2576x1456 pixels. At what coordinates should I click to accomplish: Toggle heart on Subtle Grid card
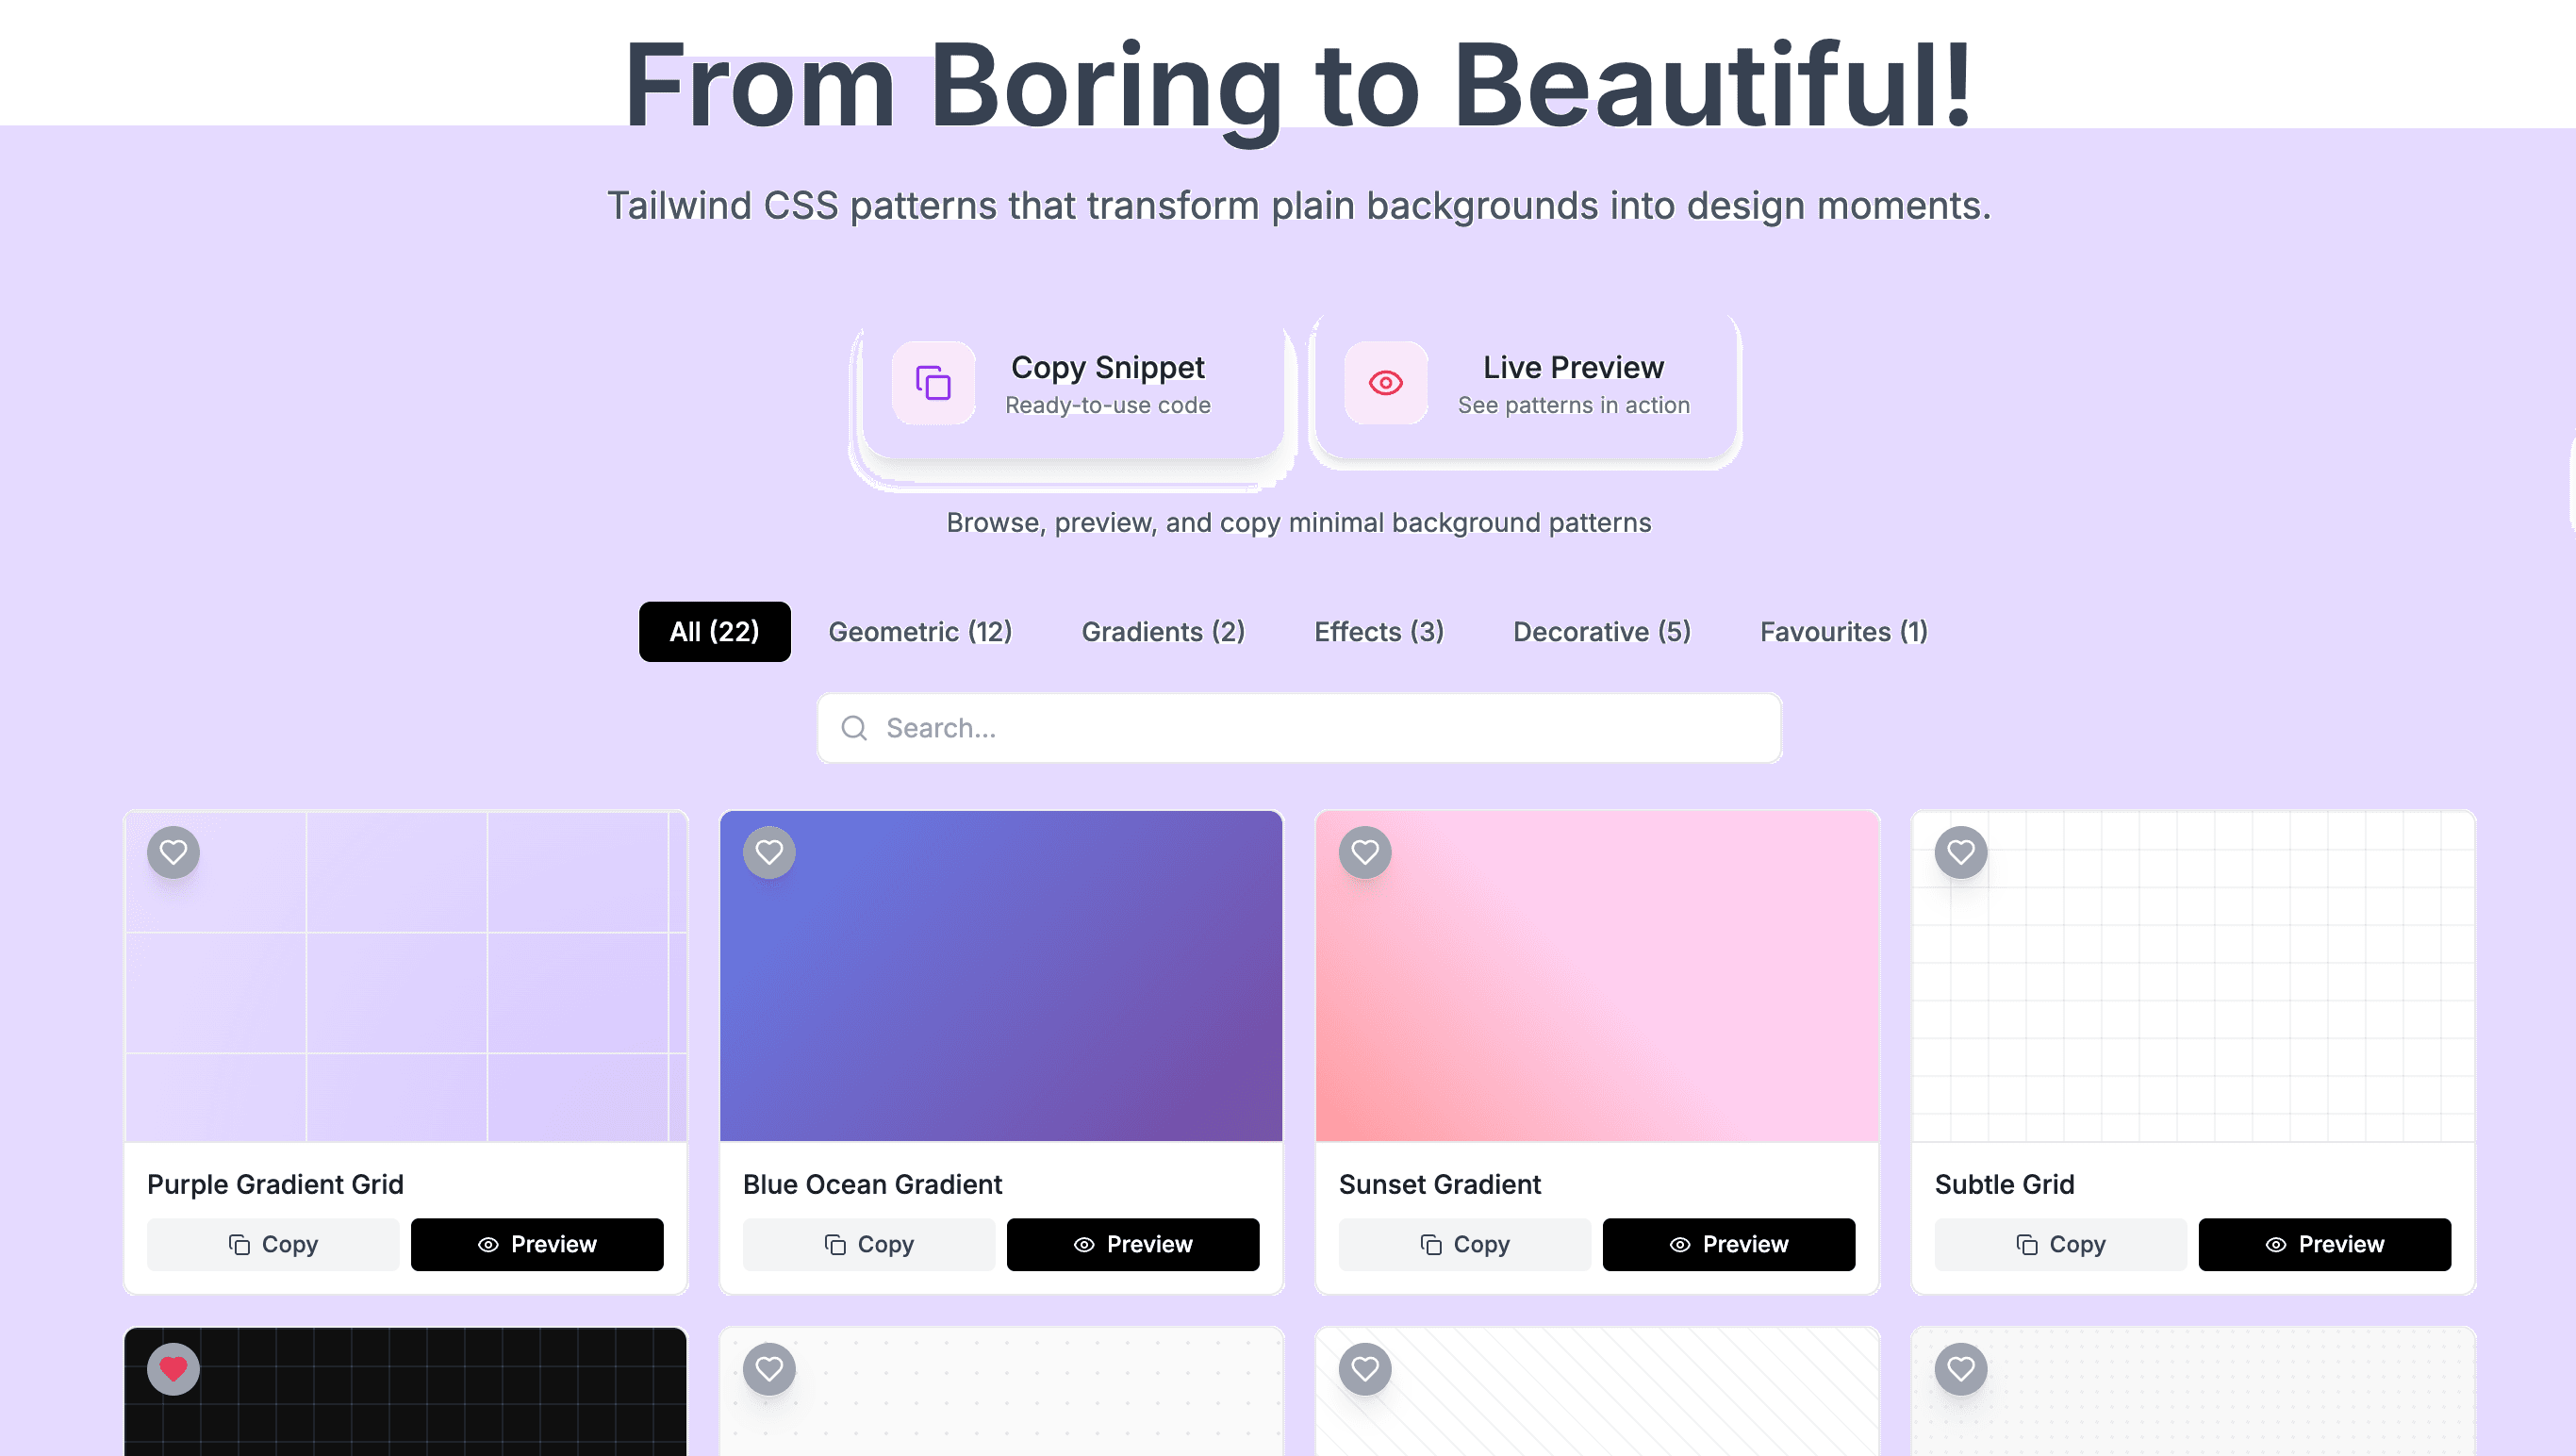(x=1961, y=852)
